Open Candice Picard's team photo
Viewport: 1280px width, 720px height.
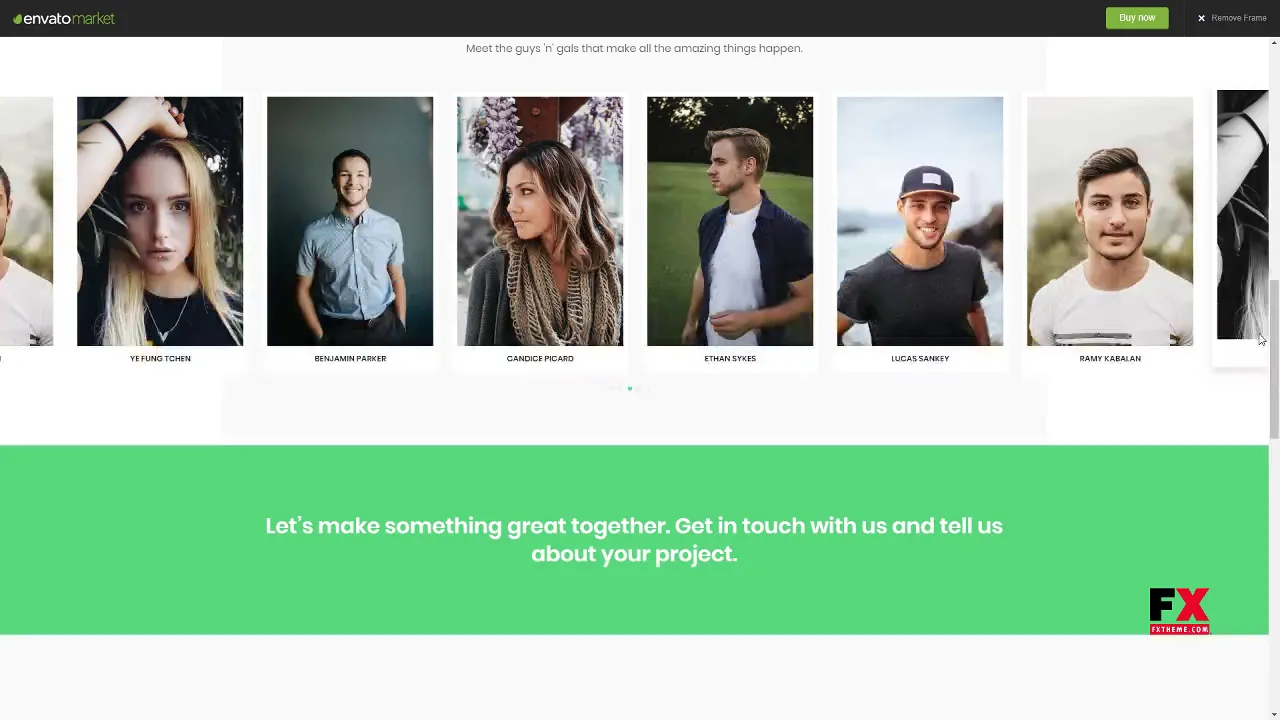click(x=540, y=221)
